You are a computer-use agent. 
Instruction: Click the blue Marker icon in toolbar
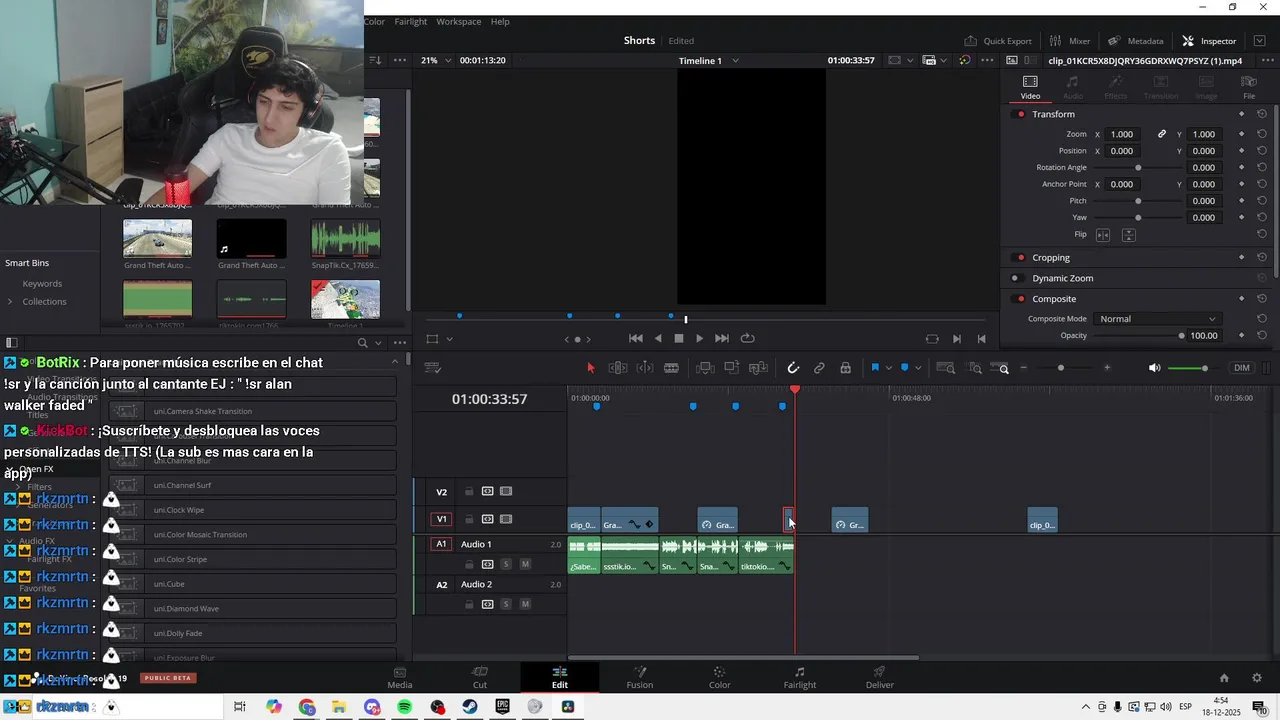(905, 368)
